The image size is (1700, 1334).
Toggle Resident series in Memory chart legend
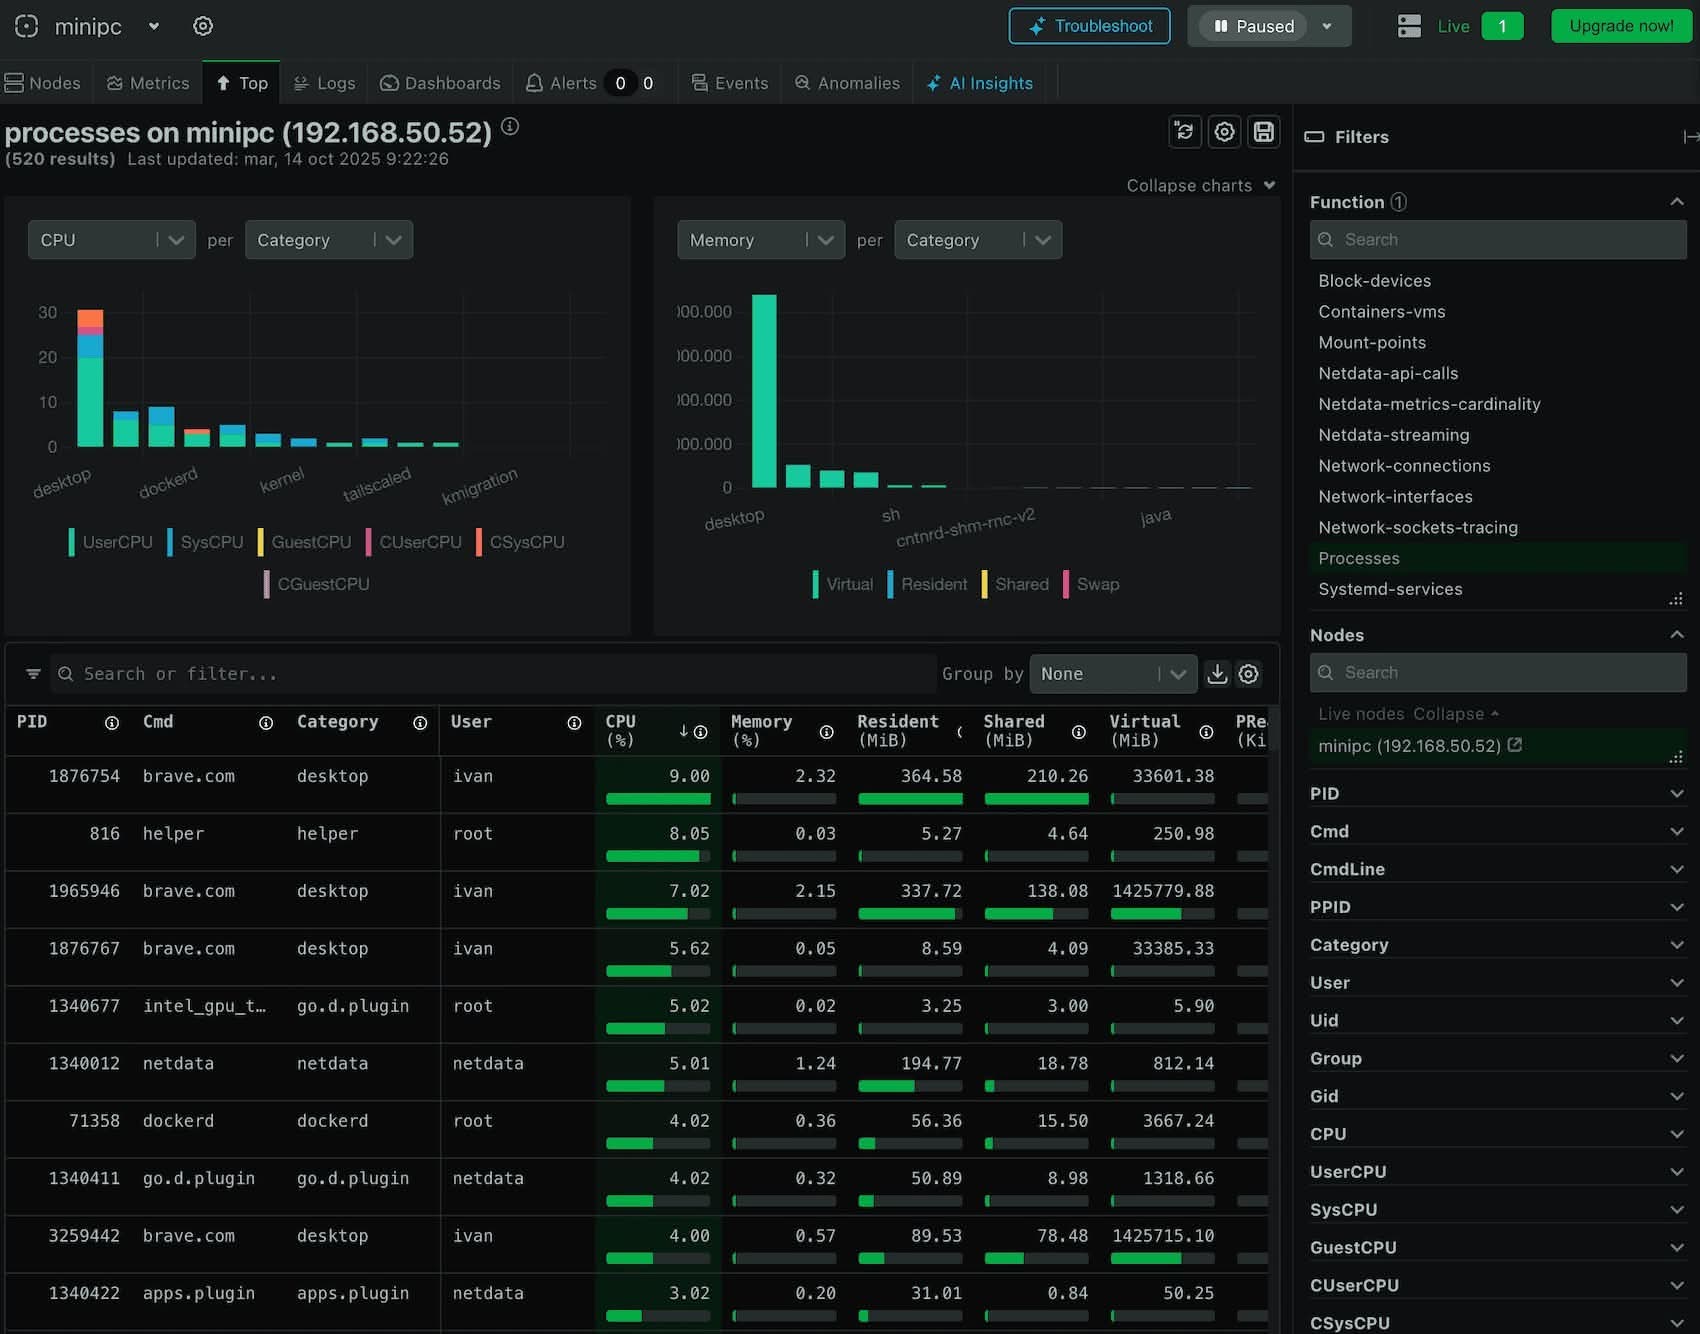point(933,584)
